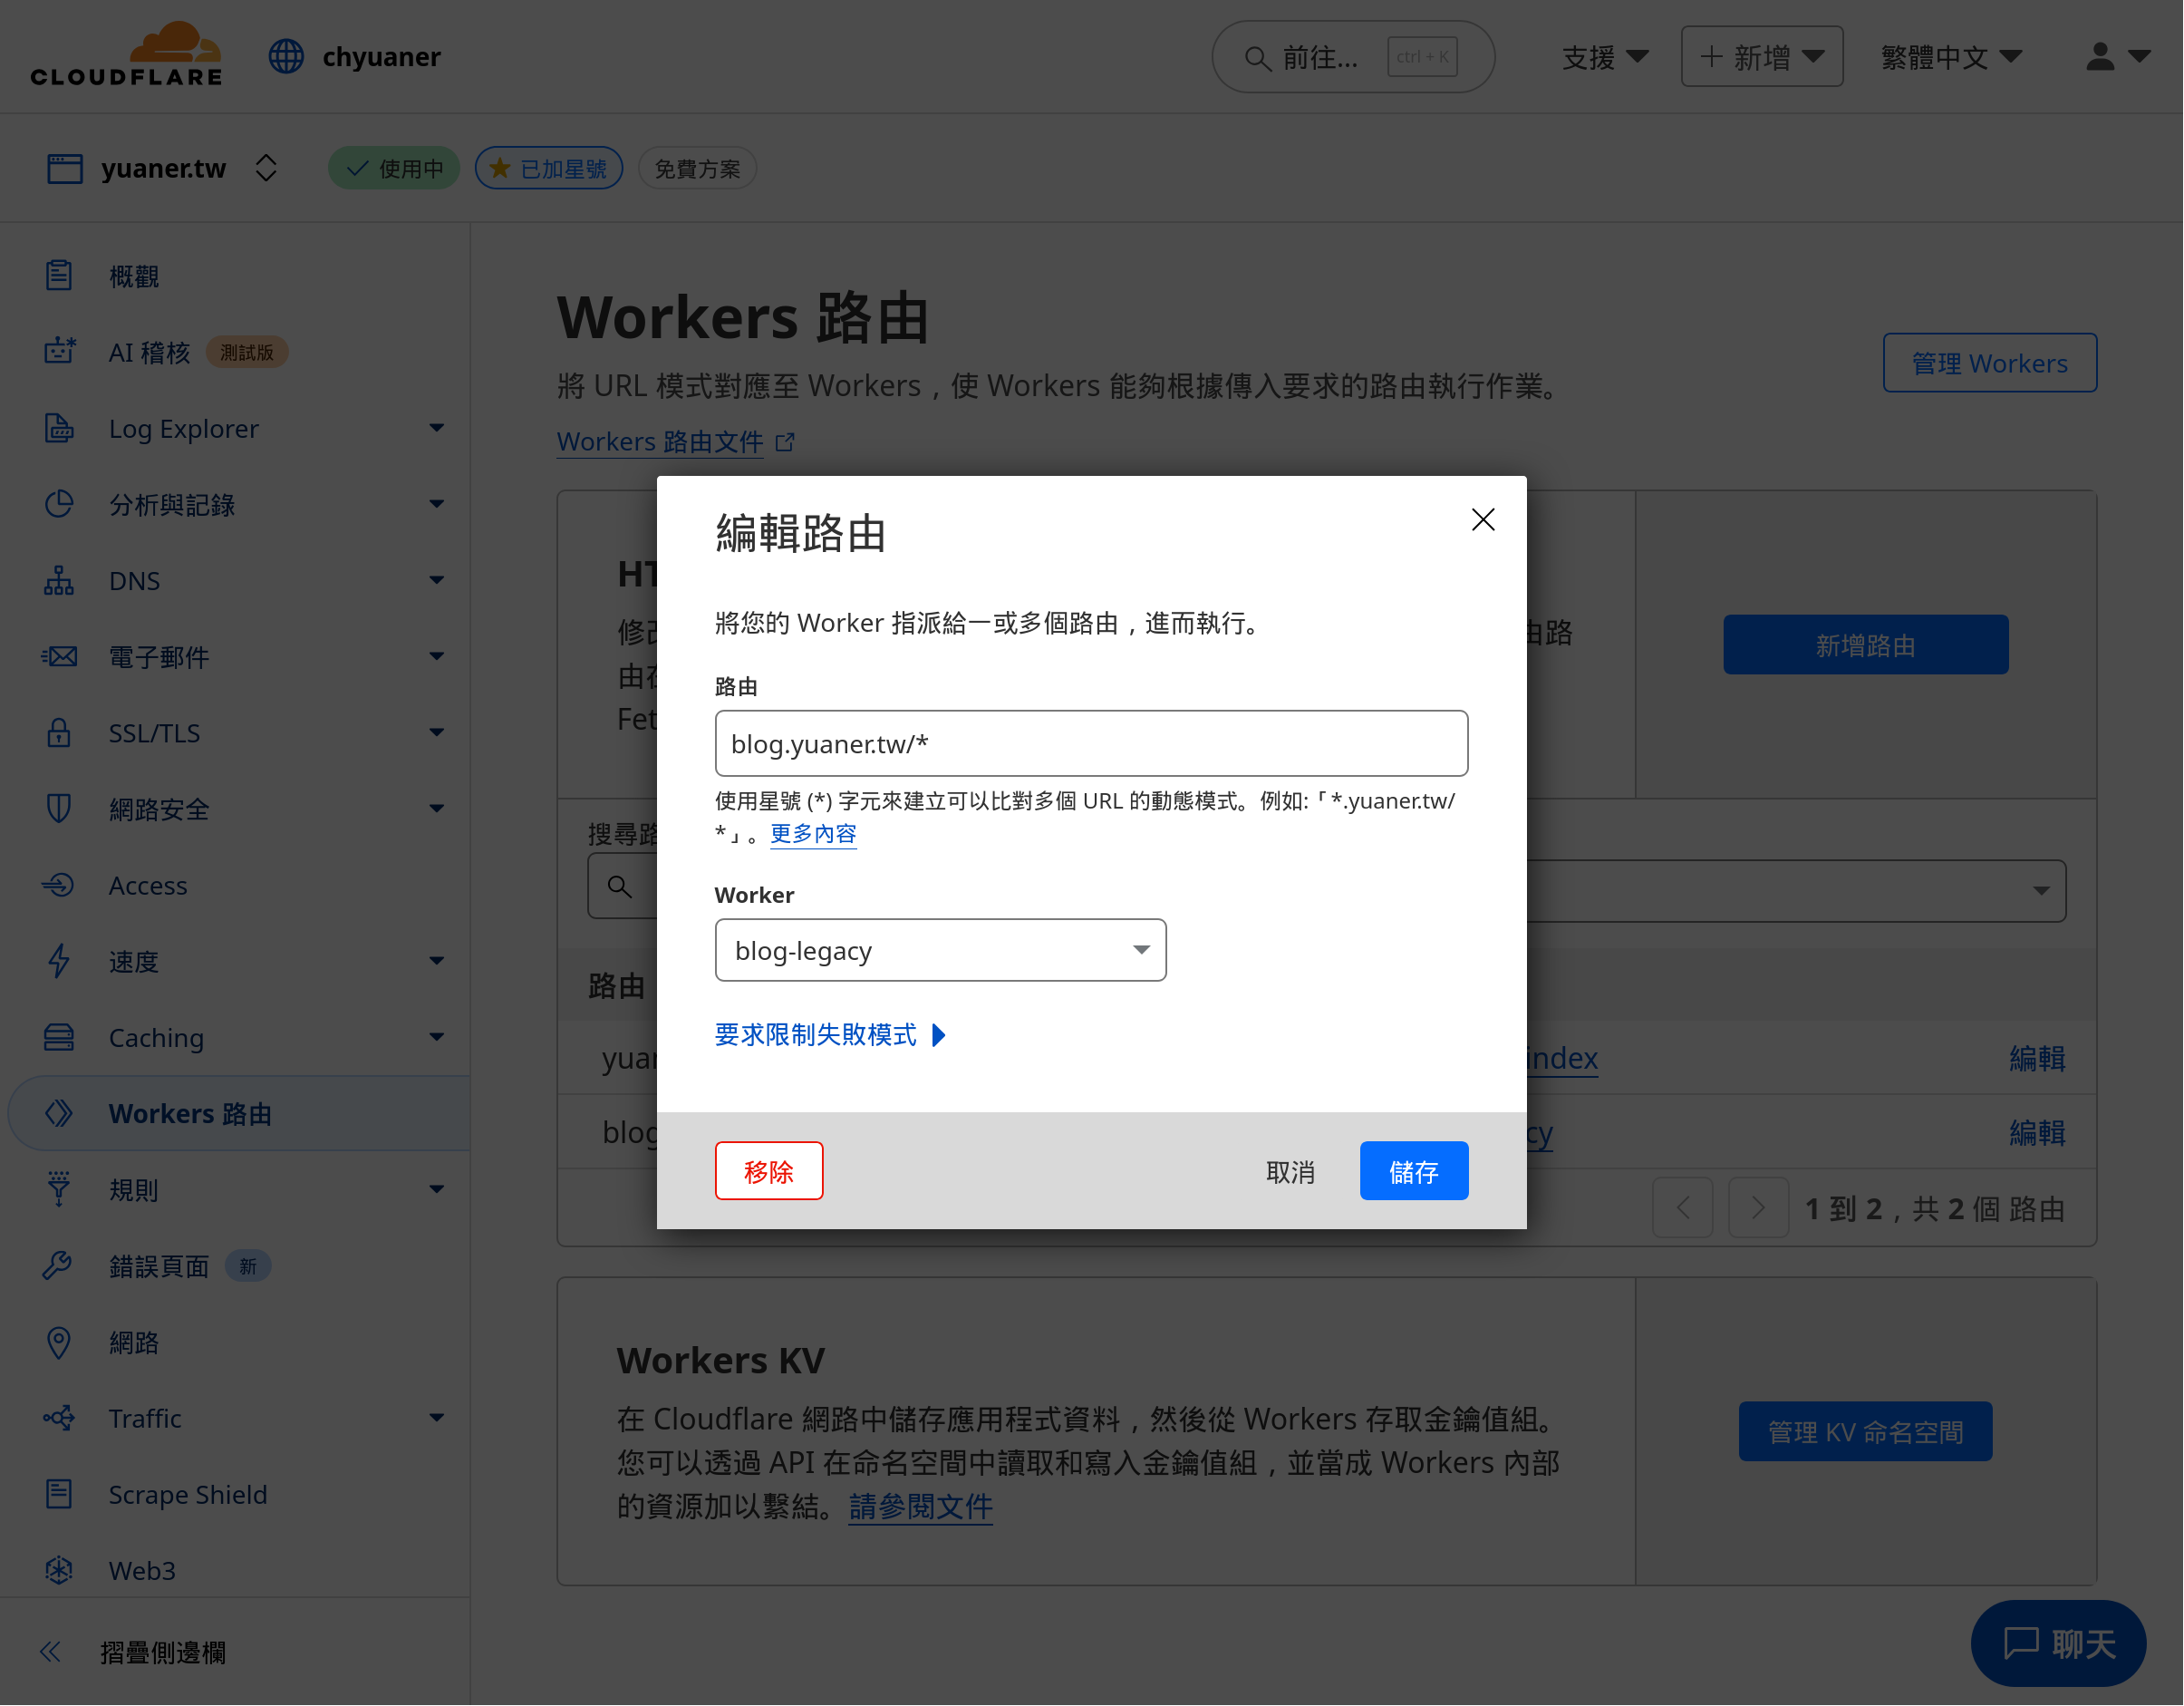This screenshot has width=2184, height=1706.
Task: Open the yuaner.tw domain switcher arrows
Action: tap(266, 168)
